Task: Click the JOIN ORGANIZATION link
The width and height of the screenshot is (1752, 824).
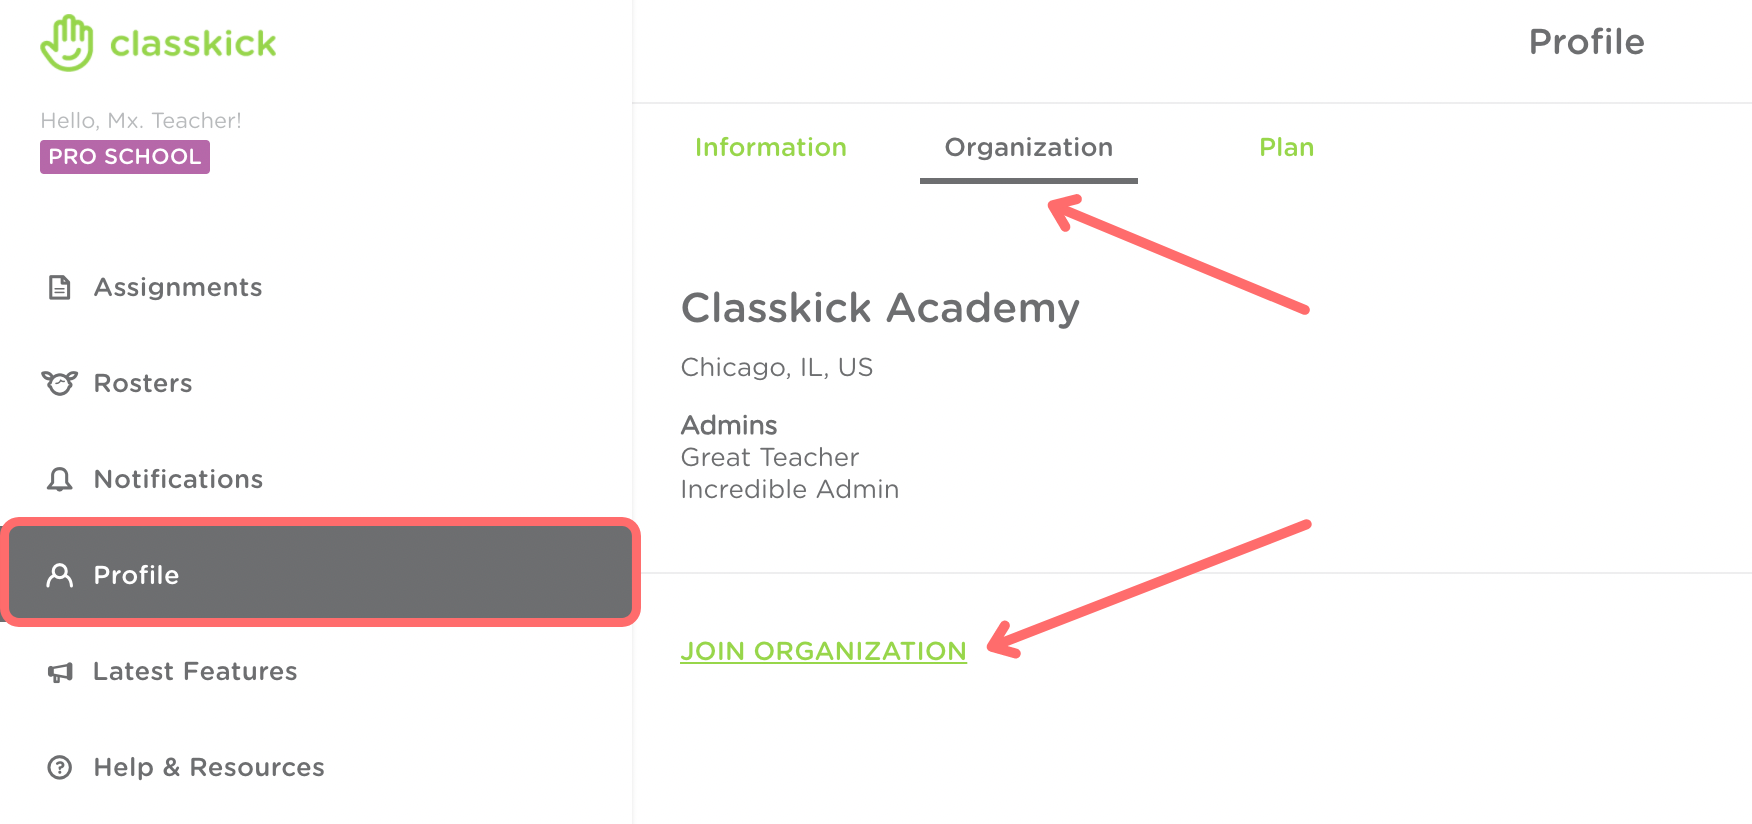Action: 823,650
